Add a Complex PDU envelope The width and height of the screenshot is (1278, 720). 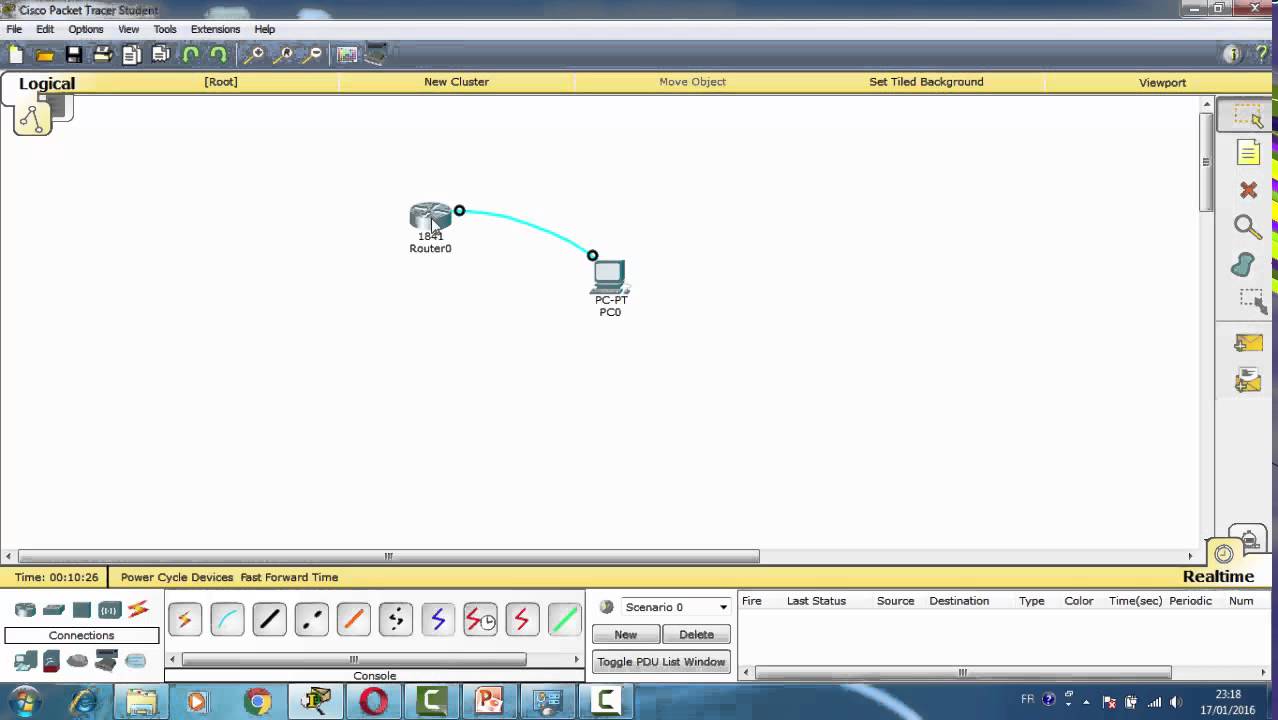pos(1248,380)
